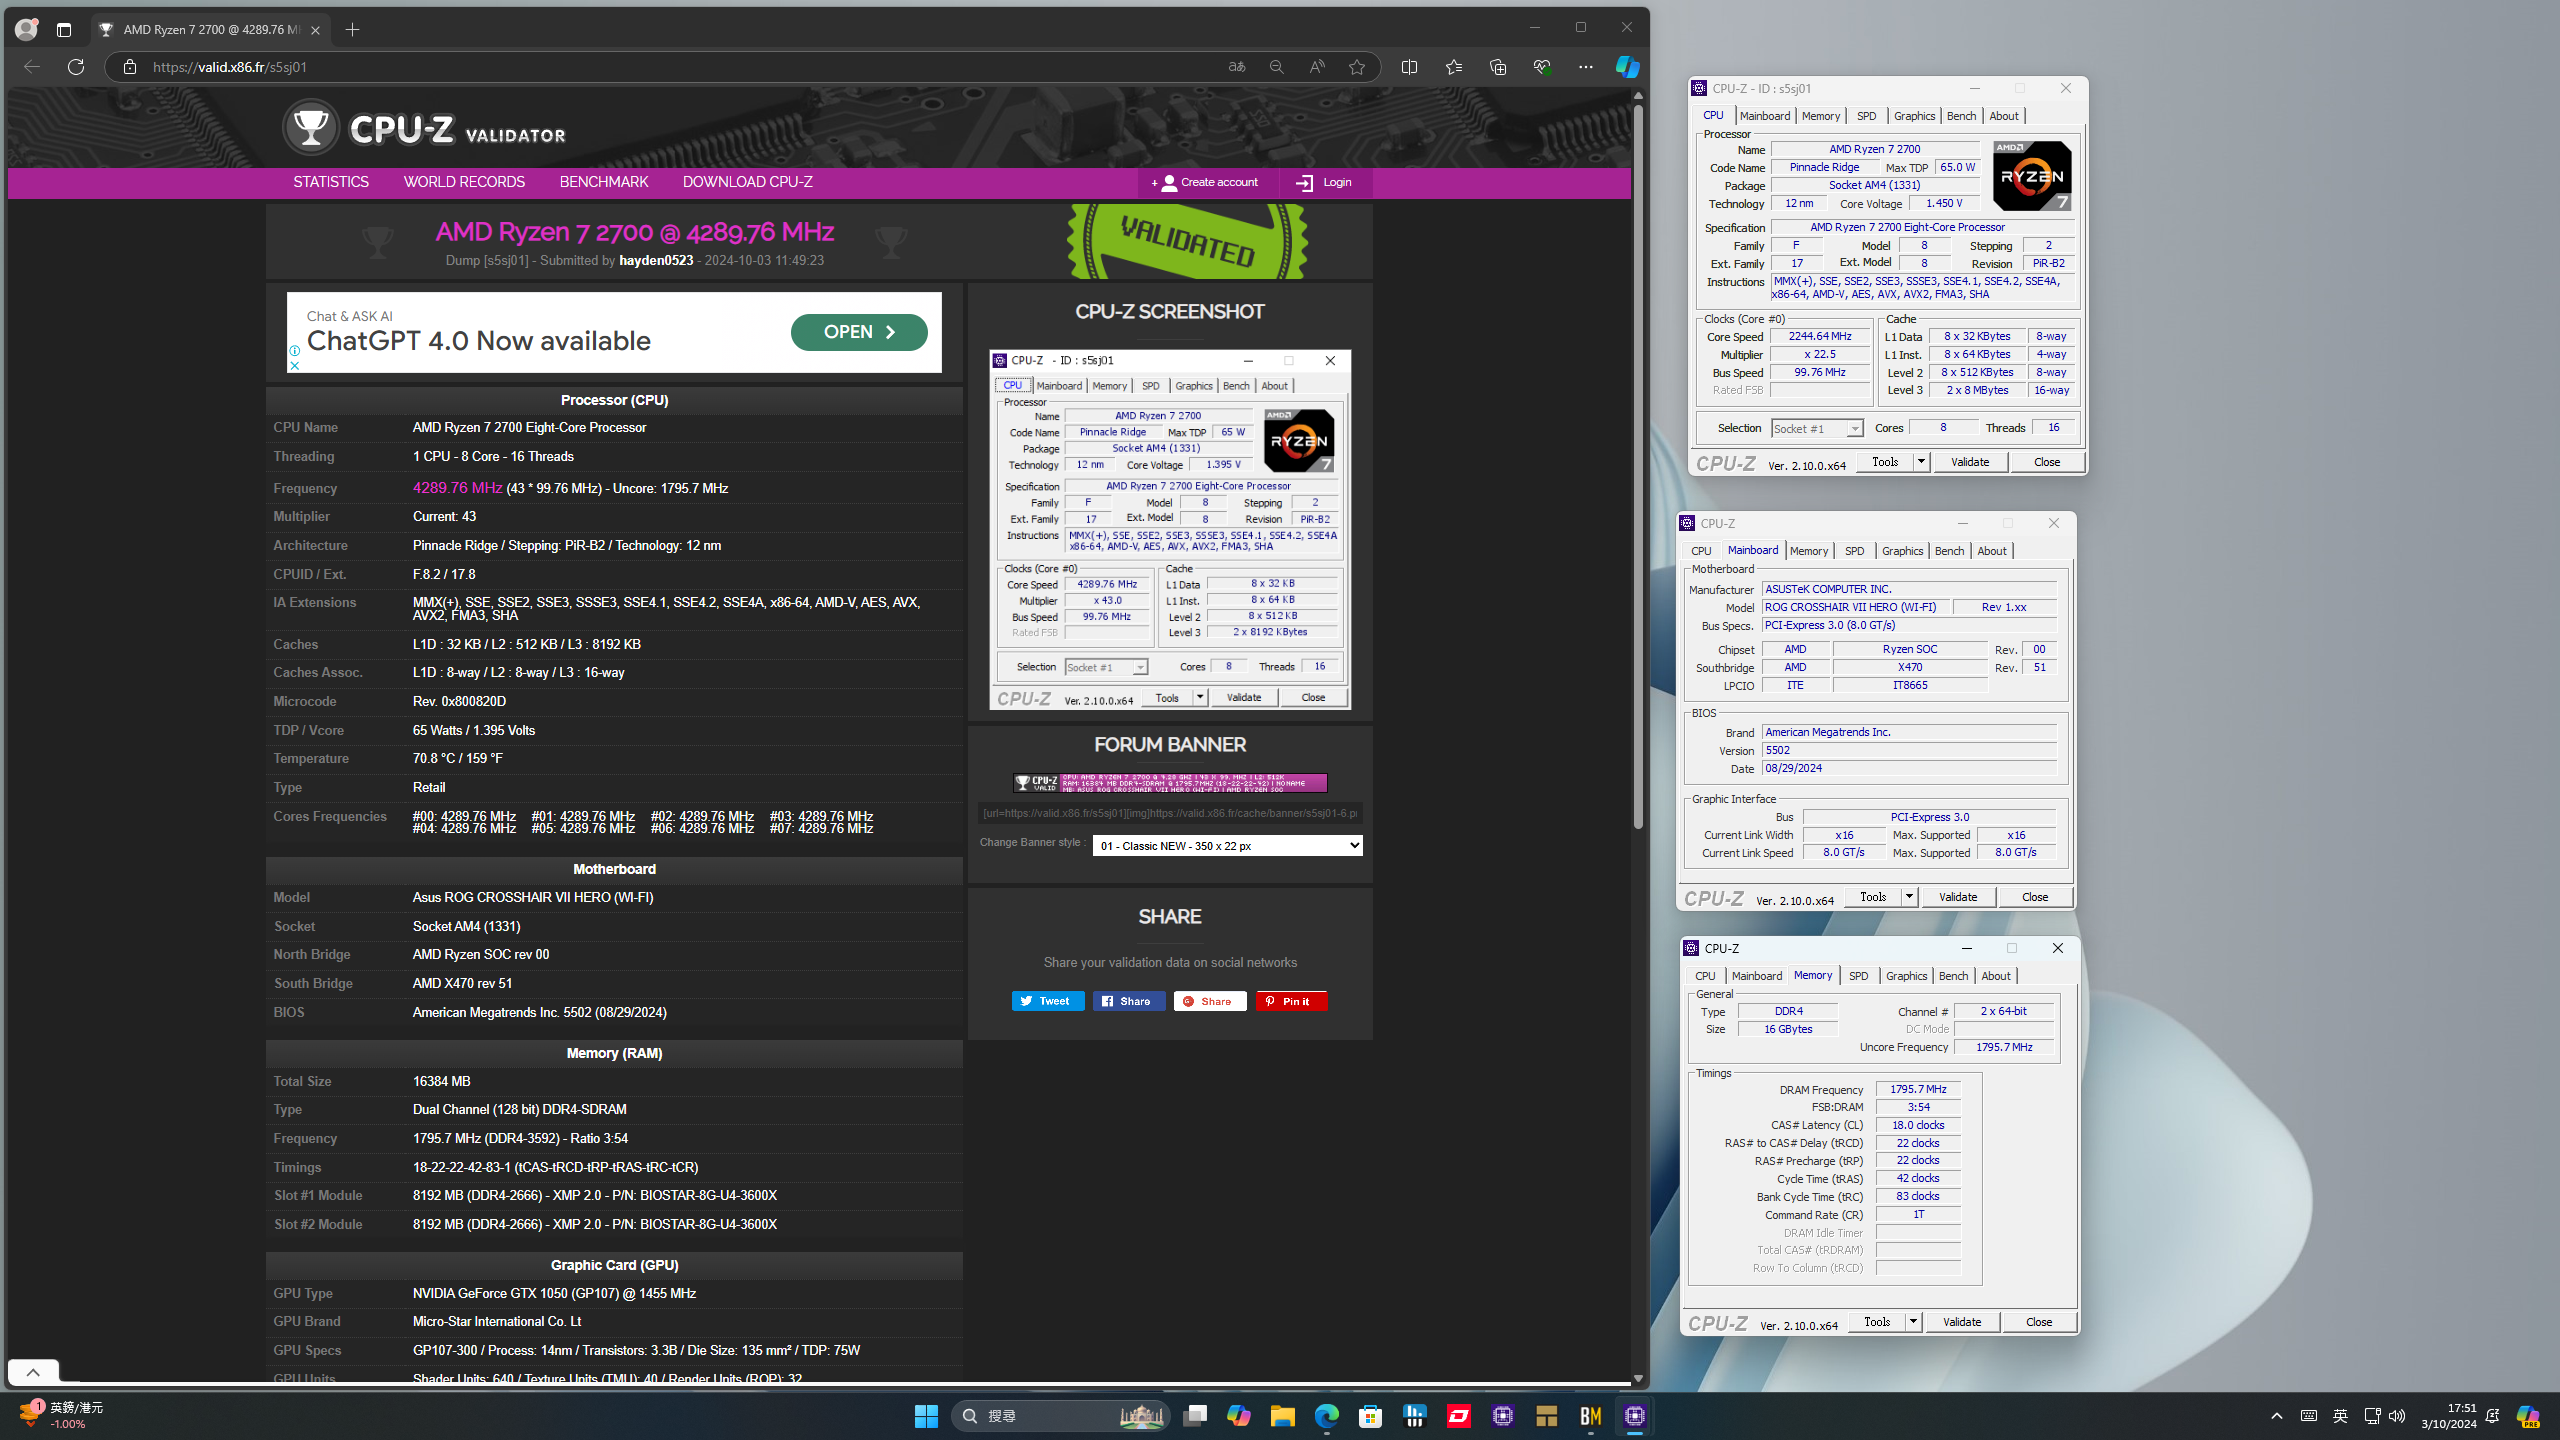Share validation via Facebook Share button
Image resolution: width=2560 pixels, height=1440 pixels.
click(x=1129, y=1001)
